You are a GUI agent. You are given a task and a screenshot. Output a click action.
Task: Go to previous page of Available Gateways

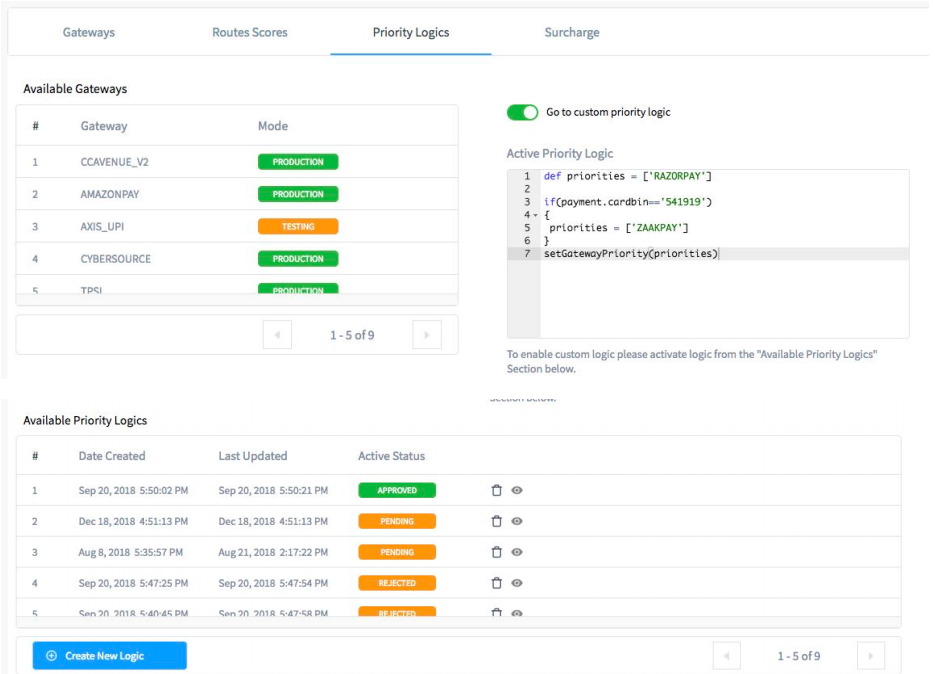click(277, 335)
